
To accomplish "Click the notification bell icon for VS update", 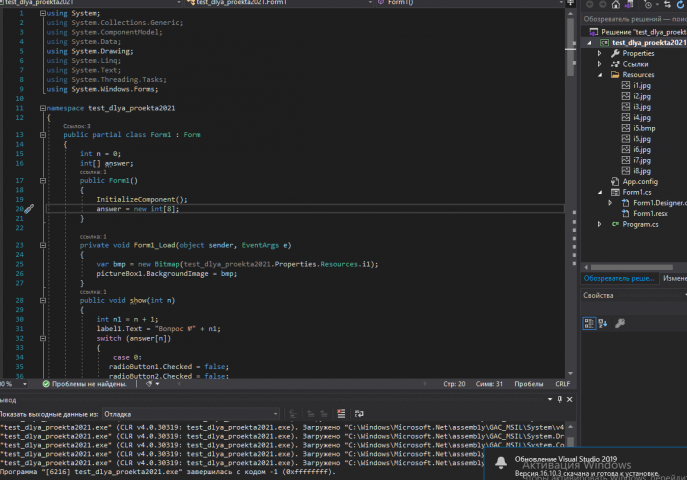I will [x=501, y=462].
